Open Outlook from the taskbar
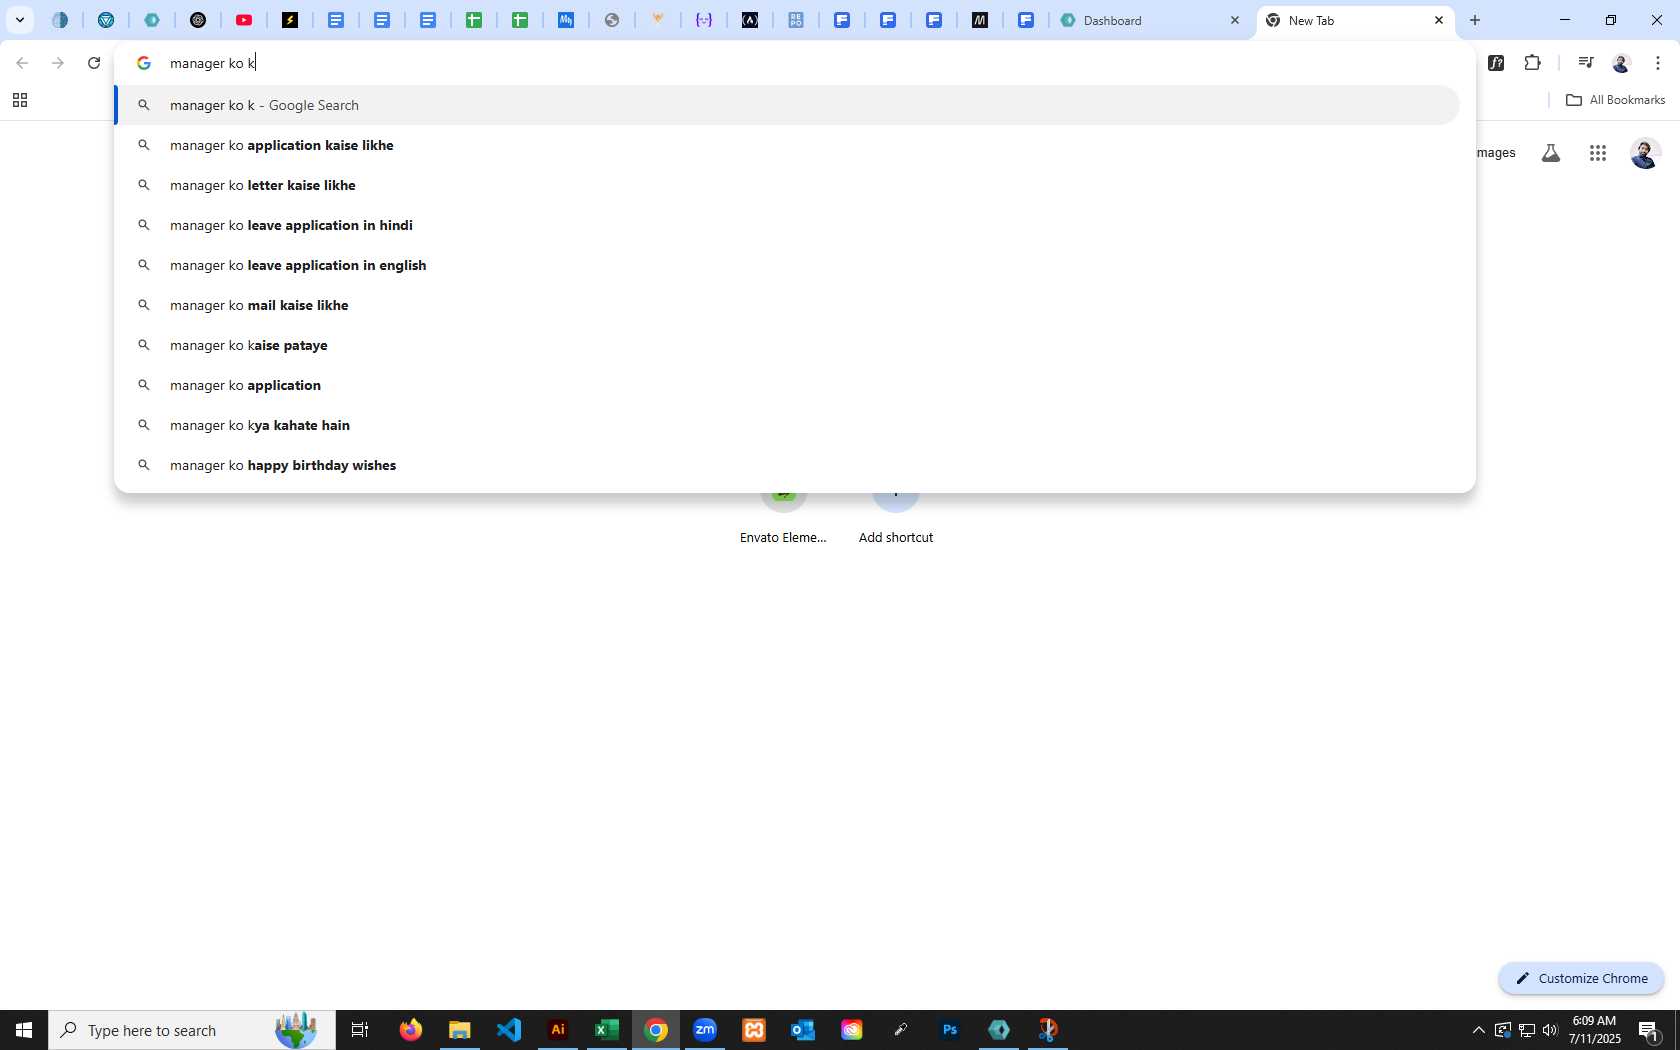Viewport: 1680px width, 1050px height. click(803, 1030)
